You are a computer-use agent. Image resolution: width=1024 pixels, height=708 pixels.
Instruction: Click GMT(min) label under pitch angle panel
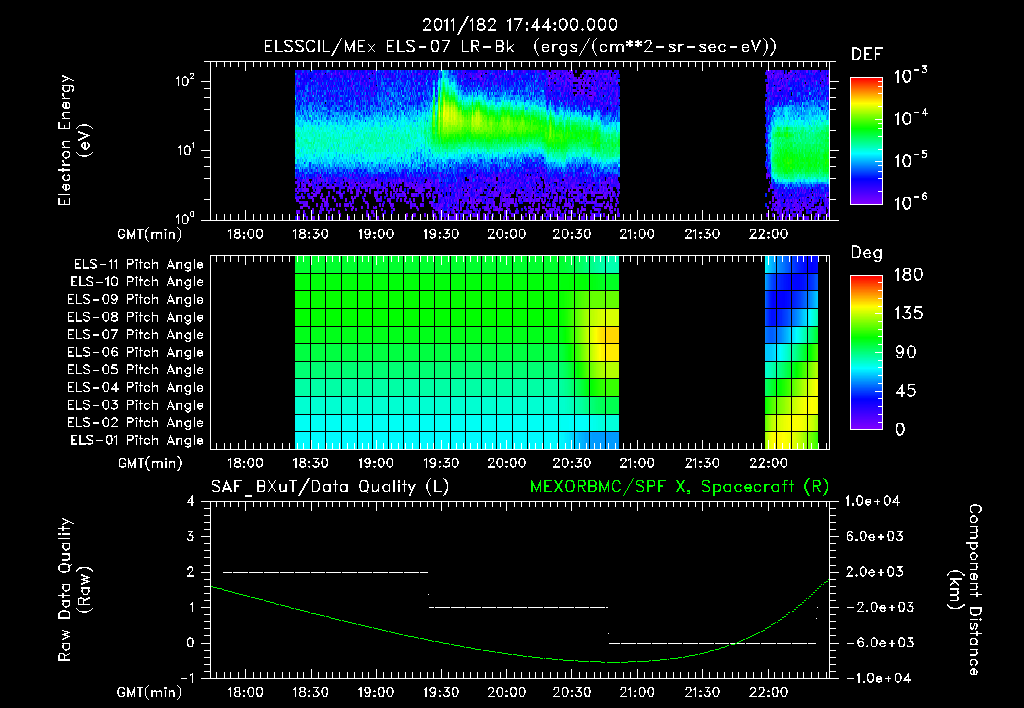point(150,463)
